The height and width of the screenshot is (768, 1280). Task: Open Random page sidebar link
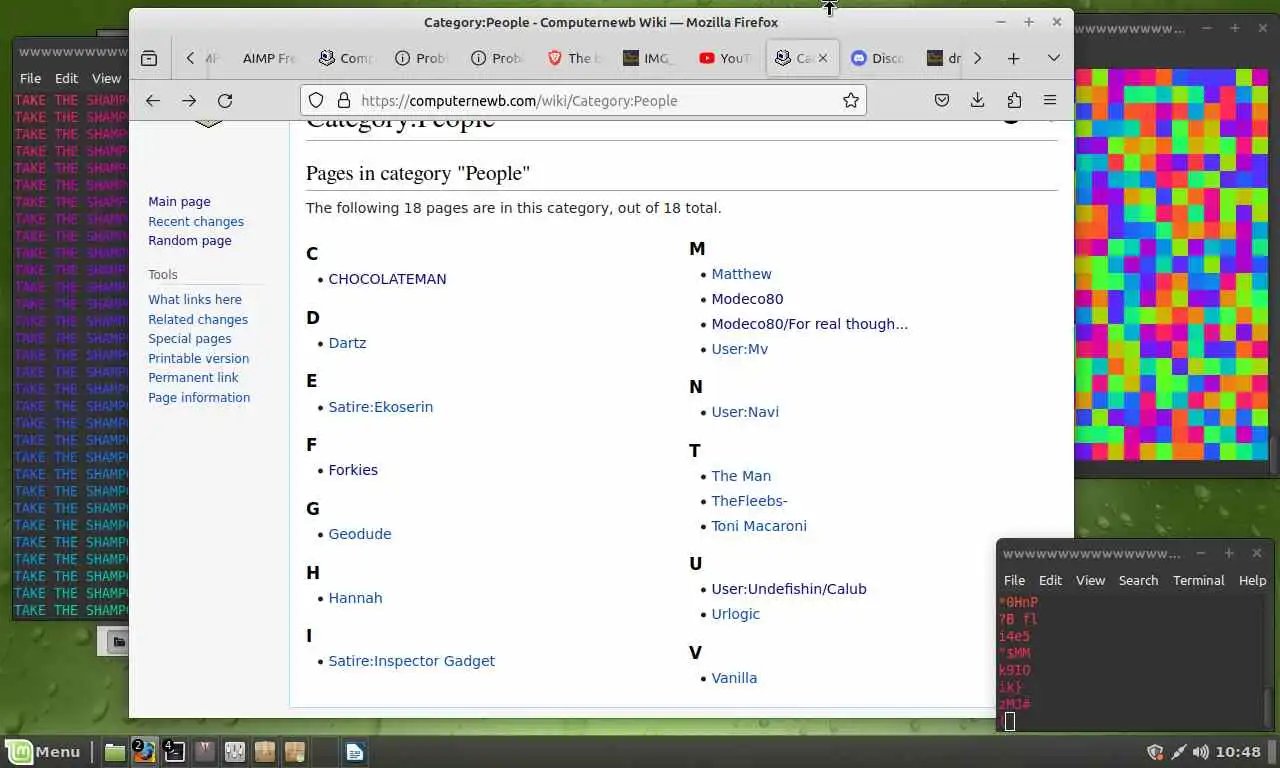tap(190, 240)
